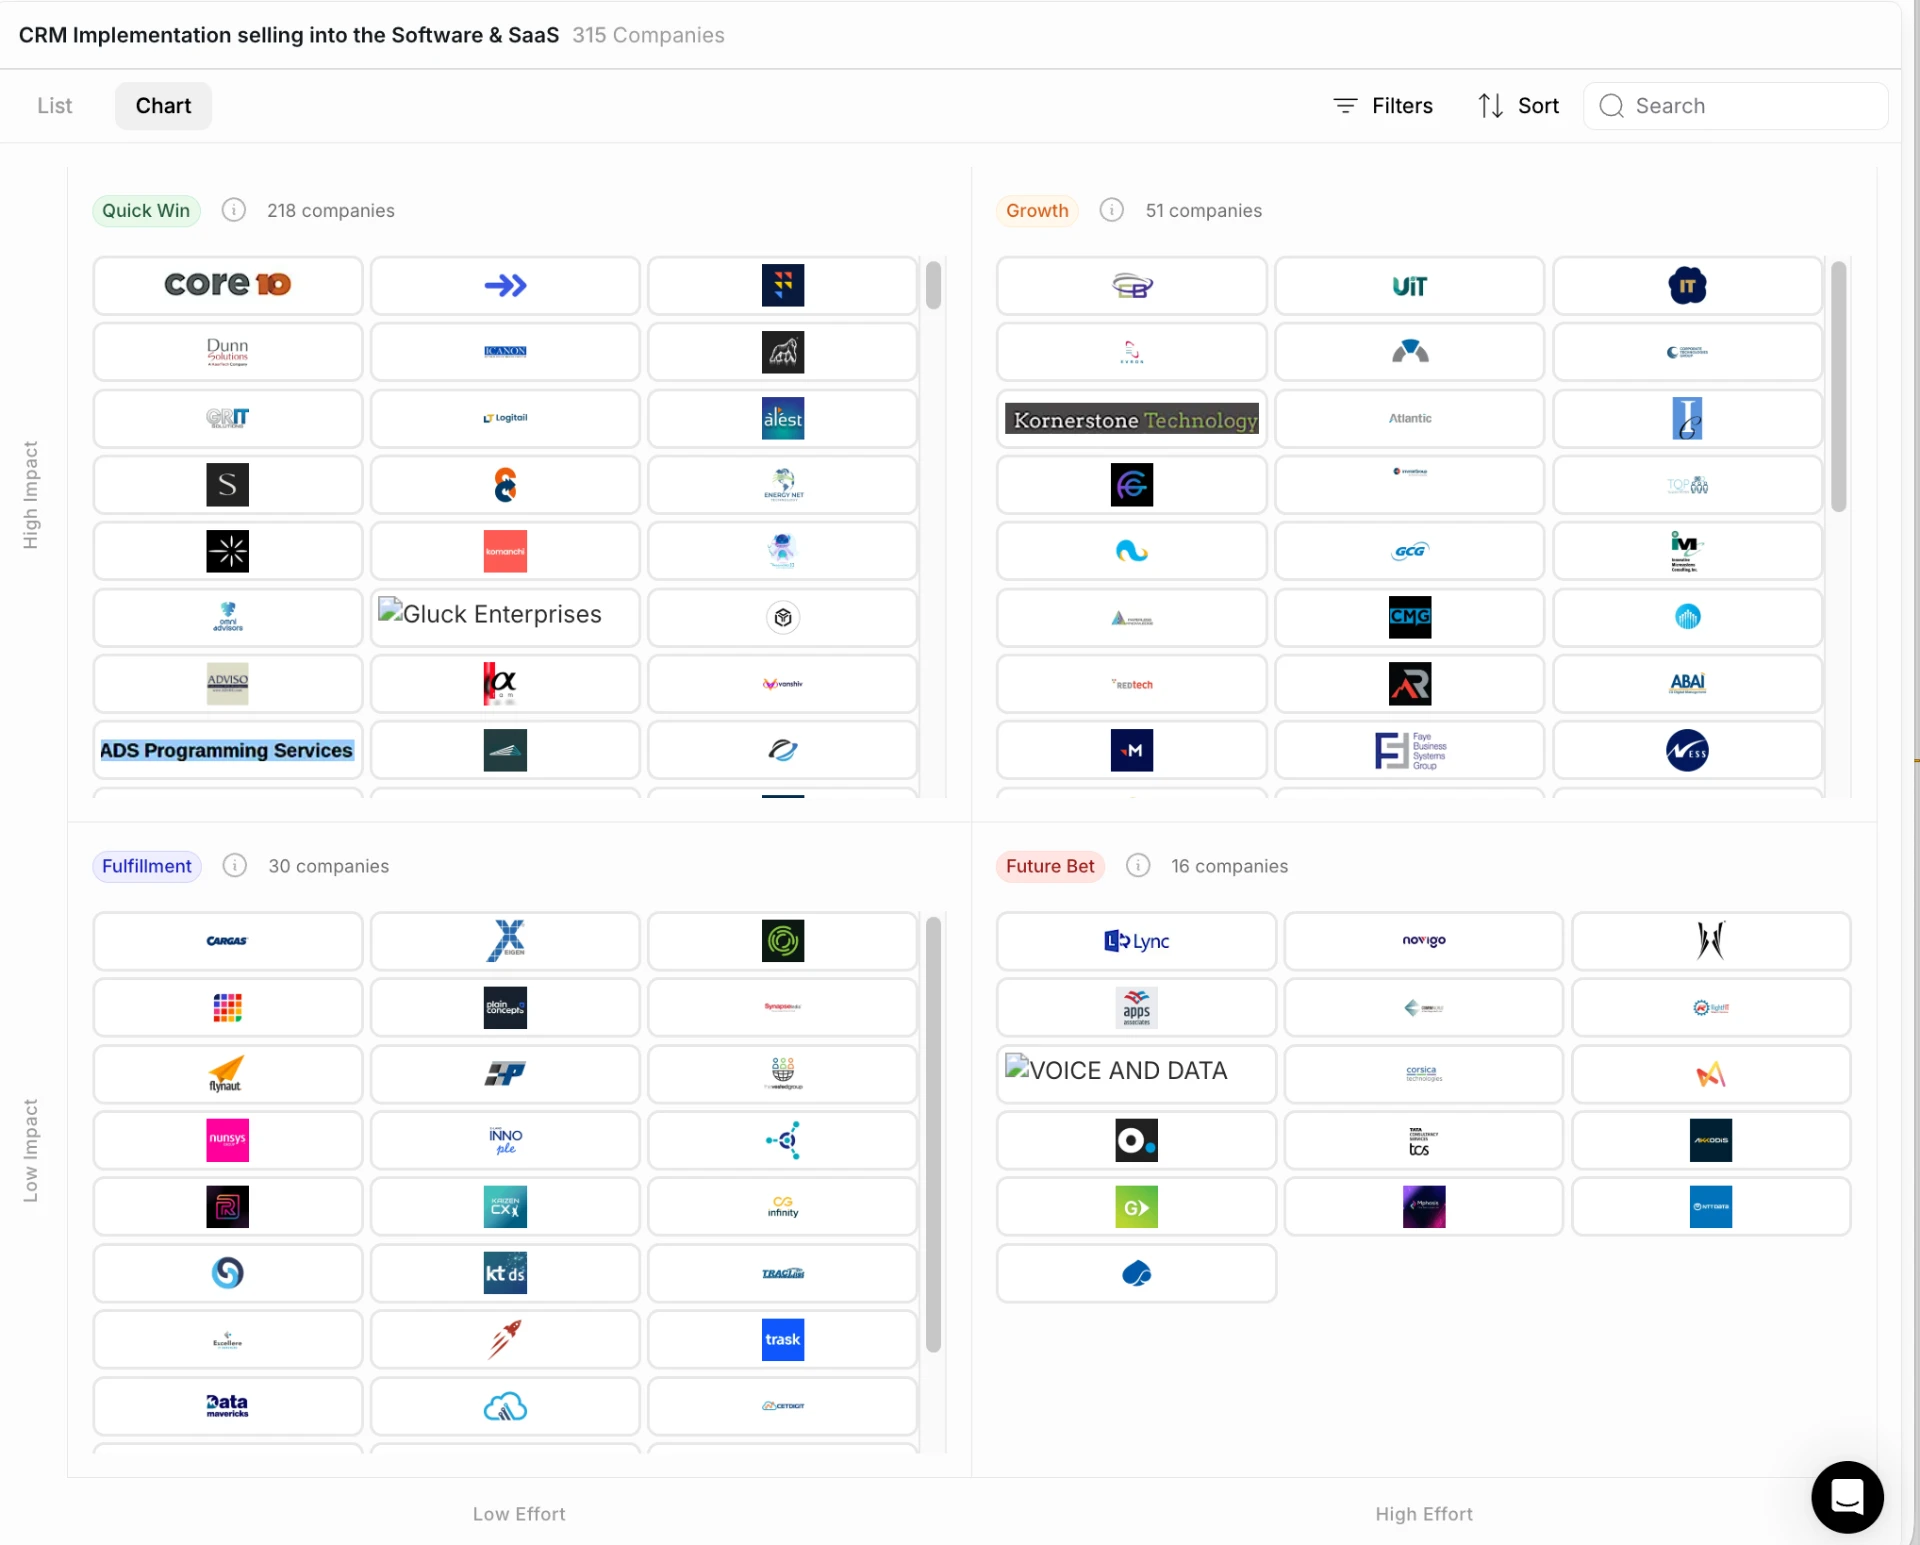
Task: Select the Chart tab
Action: [x=163, y=106]
